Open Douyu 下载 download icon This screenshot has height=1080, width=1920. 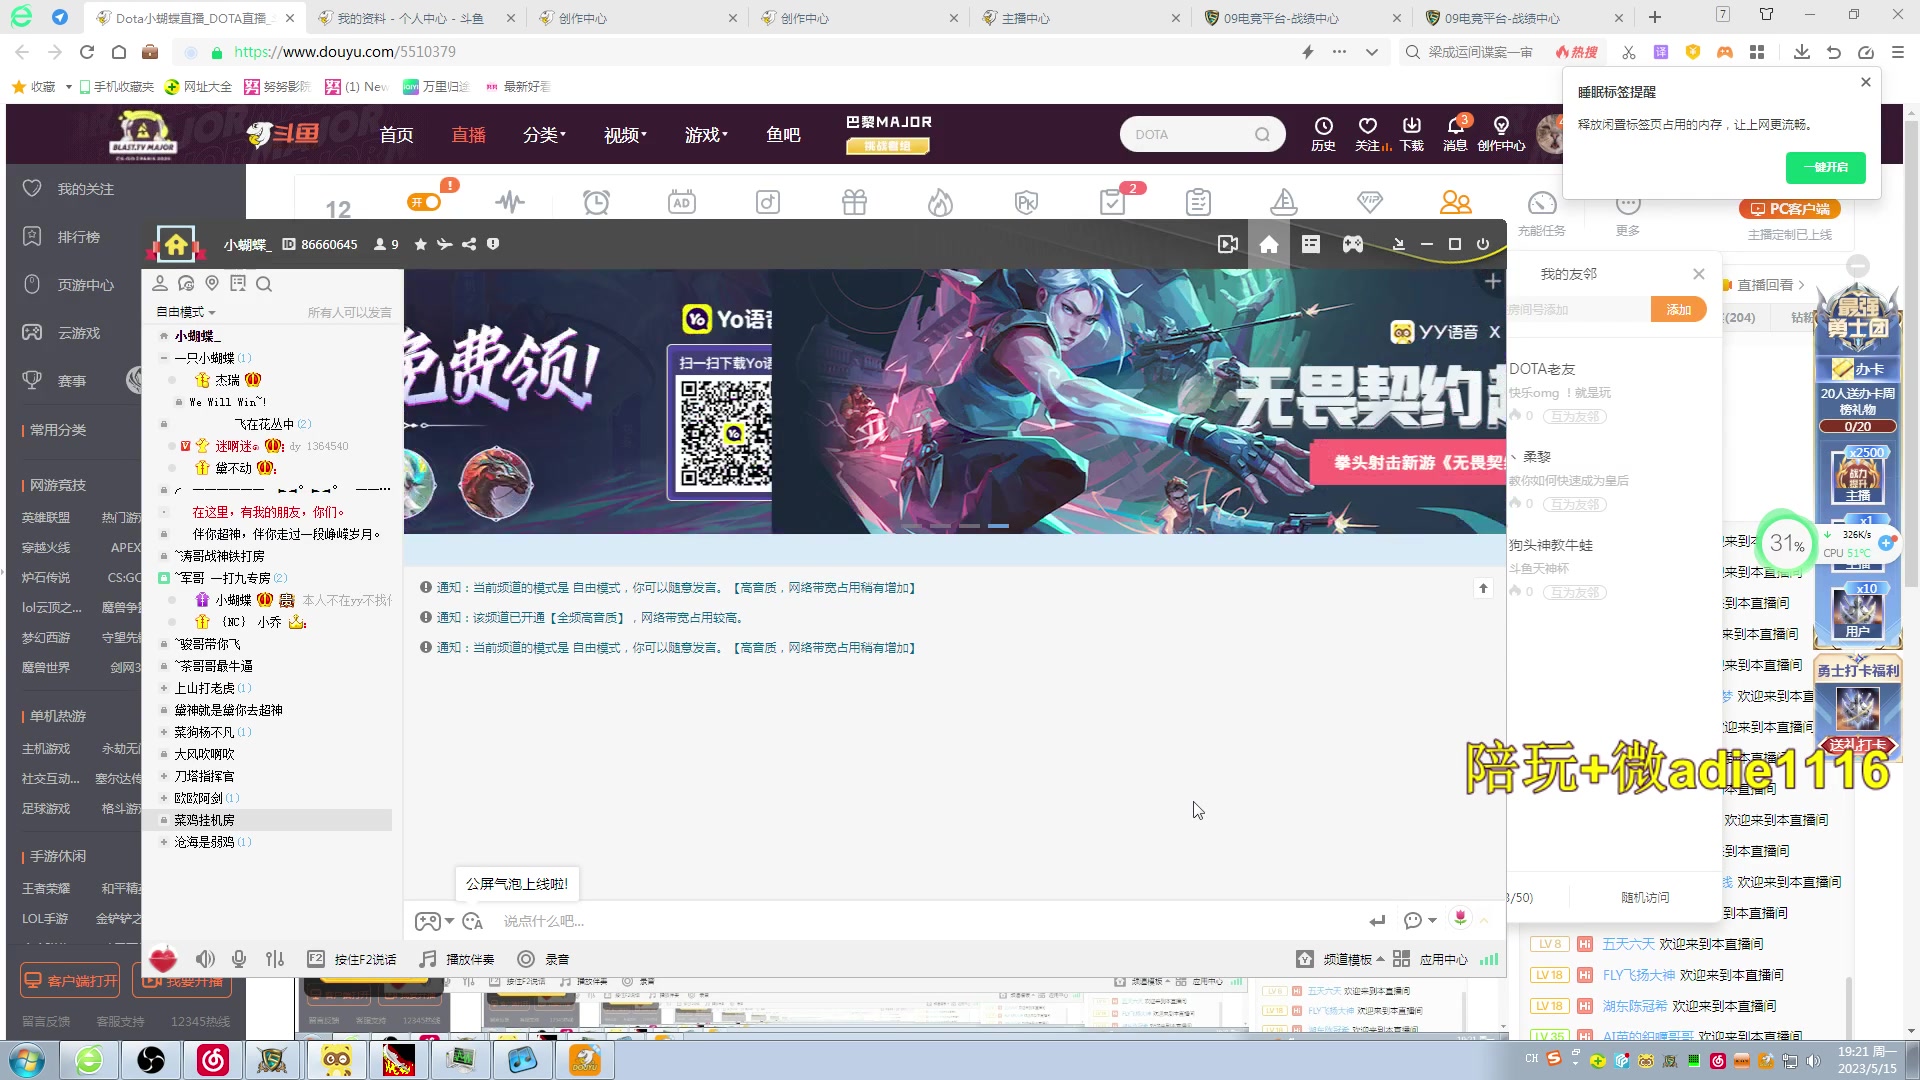click(1412, 133)
